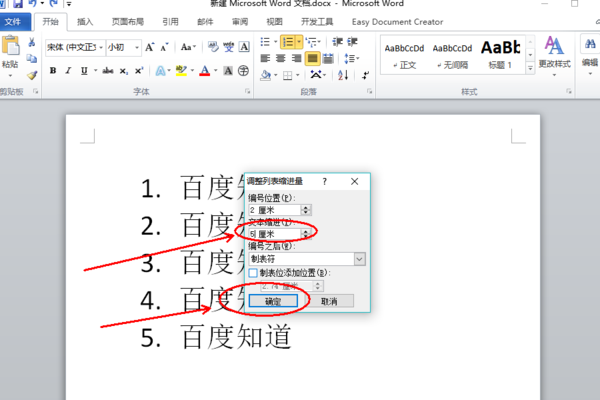This screenshot has width=600, height=400.
Task: Align text left
Action: 265,58
